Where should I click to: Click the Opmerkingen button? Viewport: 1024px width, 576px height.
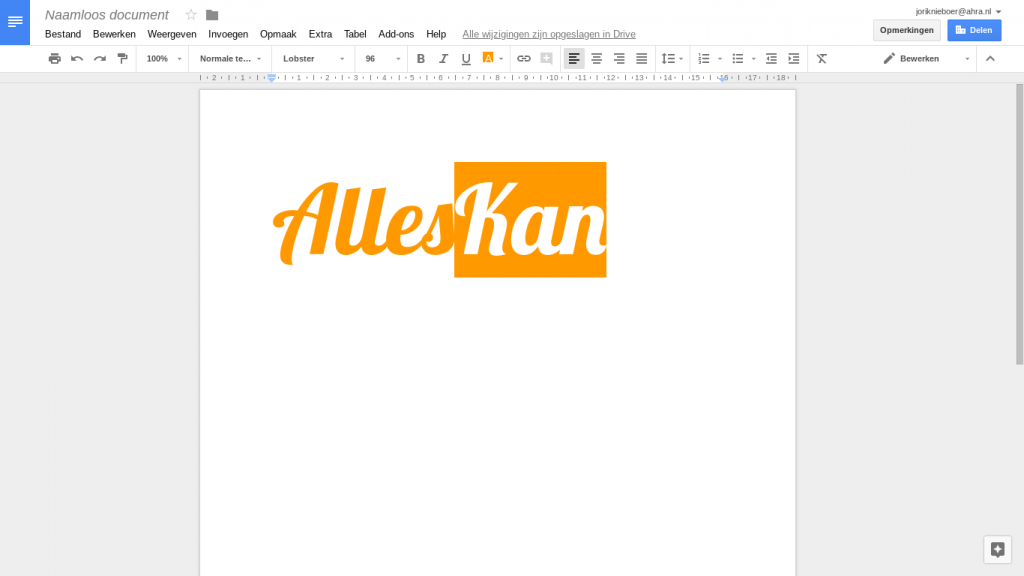[x=906, y=30]
